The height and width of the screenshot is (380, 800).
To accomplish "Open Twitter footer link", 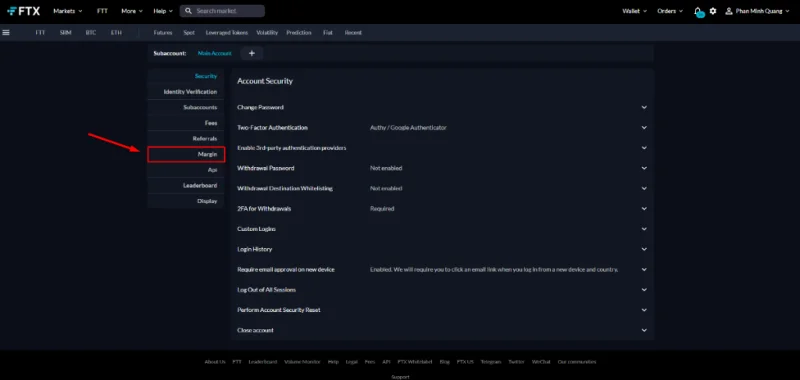I will [516, 362].
